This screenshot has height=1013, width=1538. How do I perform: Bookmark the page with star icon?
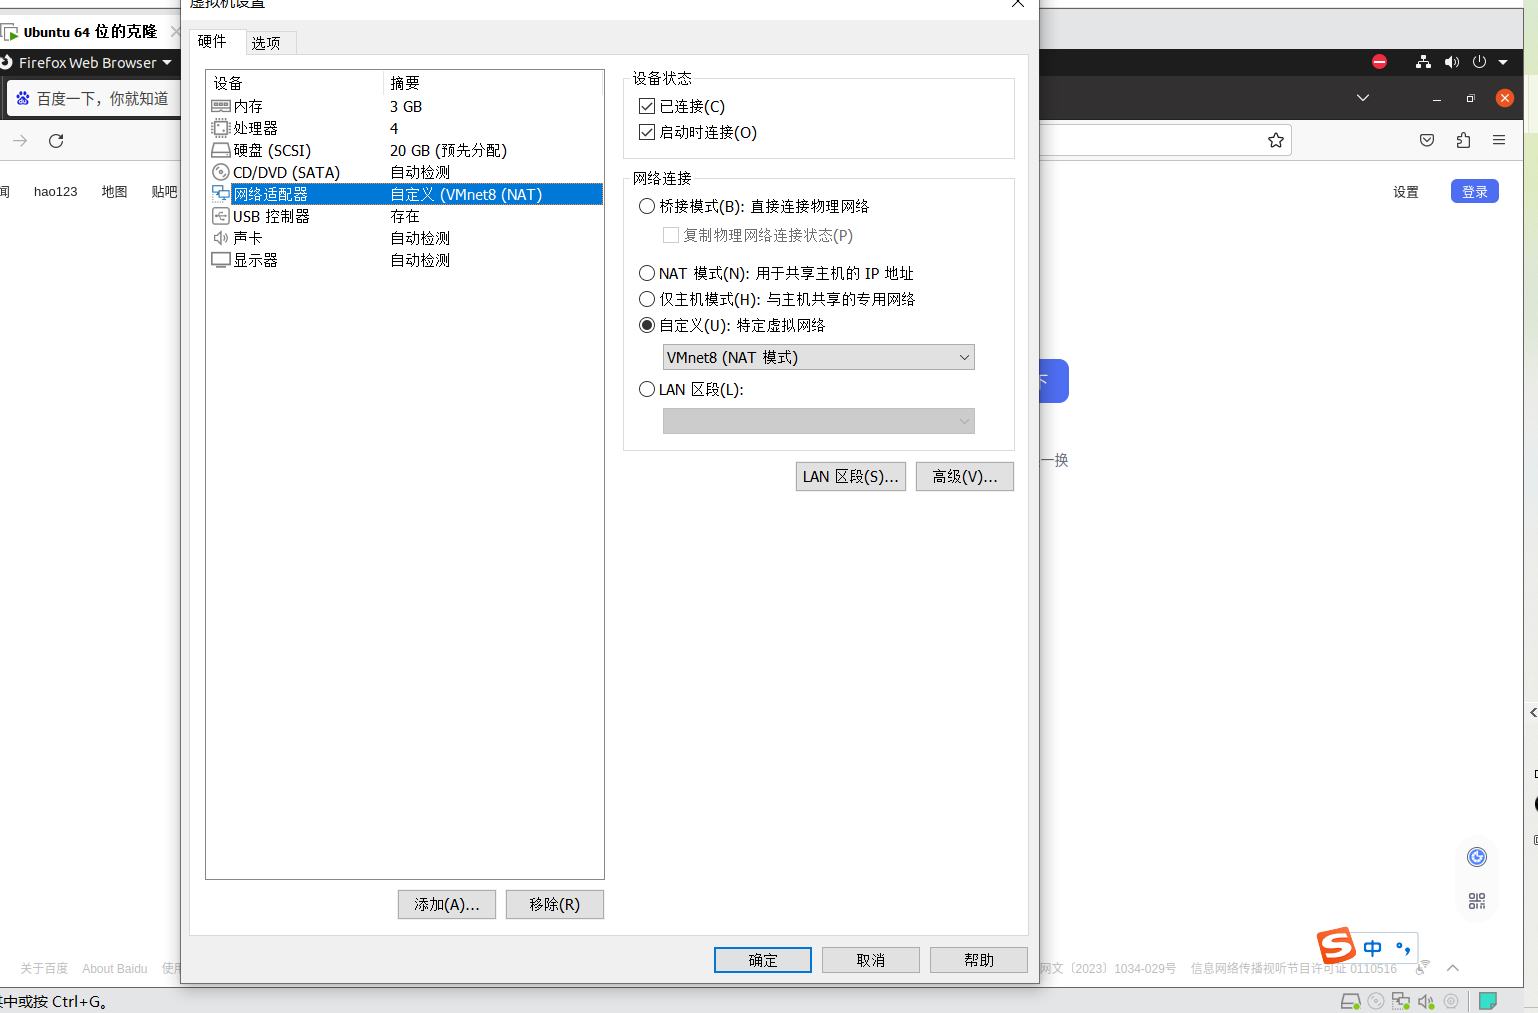click(1276, 140)
